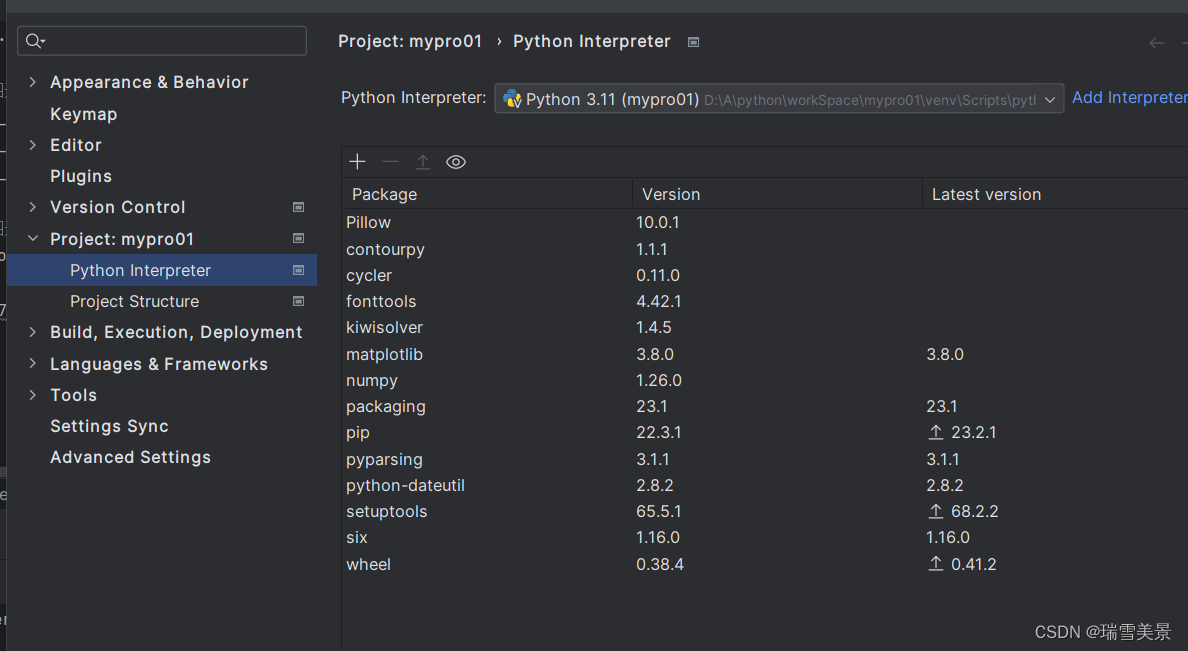The image size is (1188, 651).
Task: Select the packaging package row
Action: click(765, 406)
